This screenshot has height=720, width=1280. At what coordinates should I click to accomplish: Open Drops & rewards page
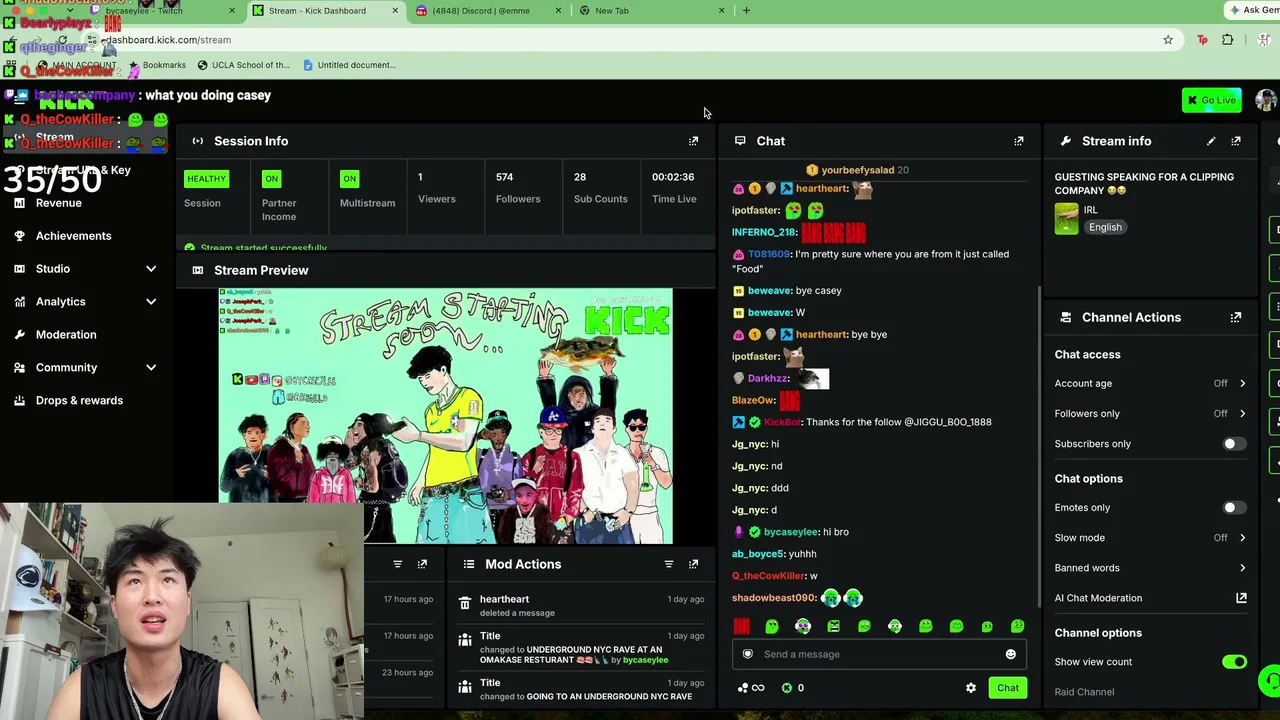pos(79,401)
